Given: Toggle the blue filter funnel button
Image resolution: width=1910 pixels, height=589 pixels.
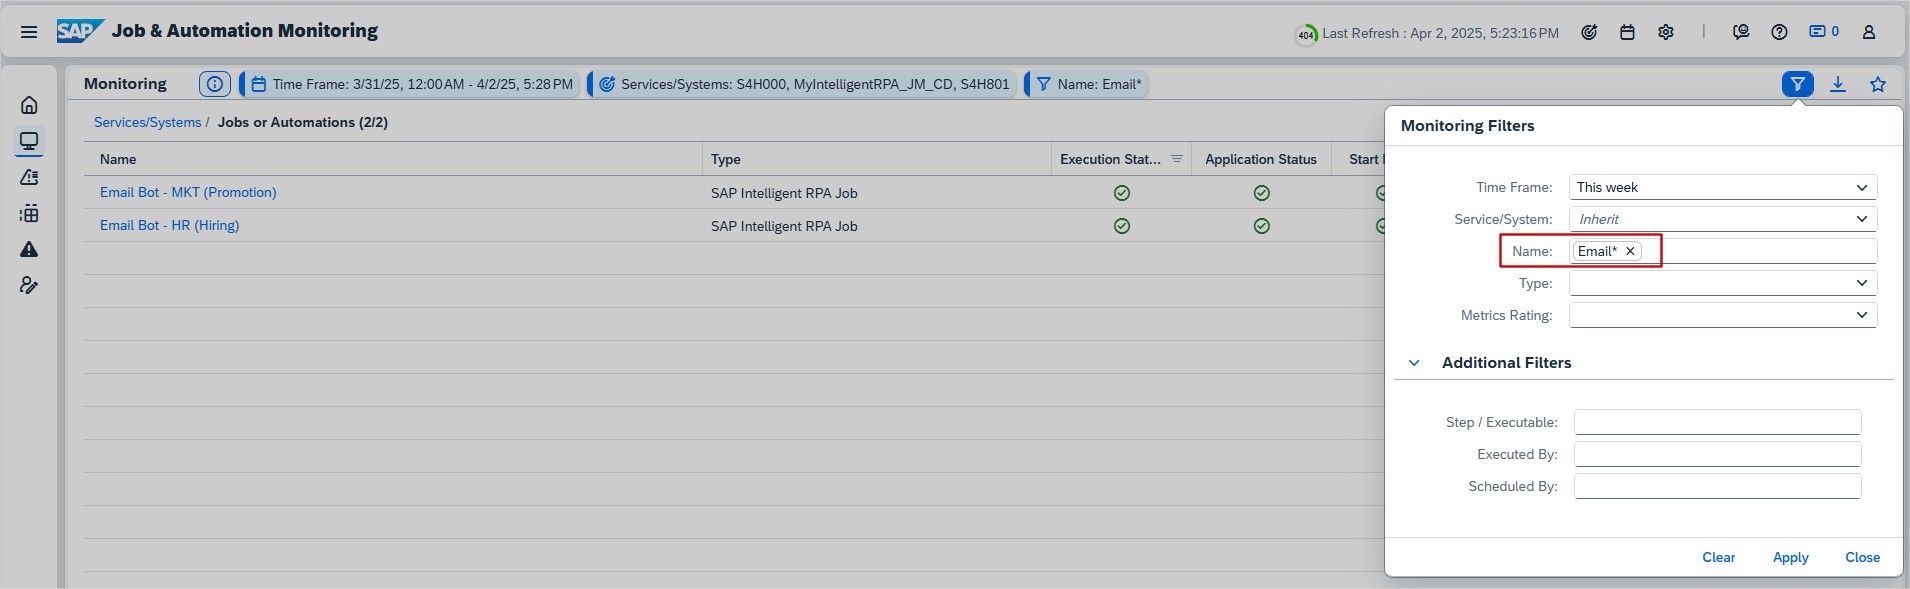Looking at the screenshot, I should (1797, 84).
